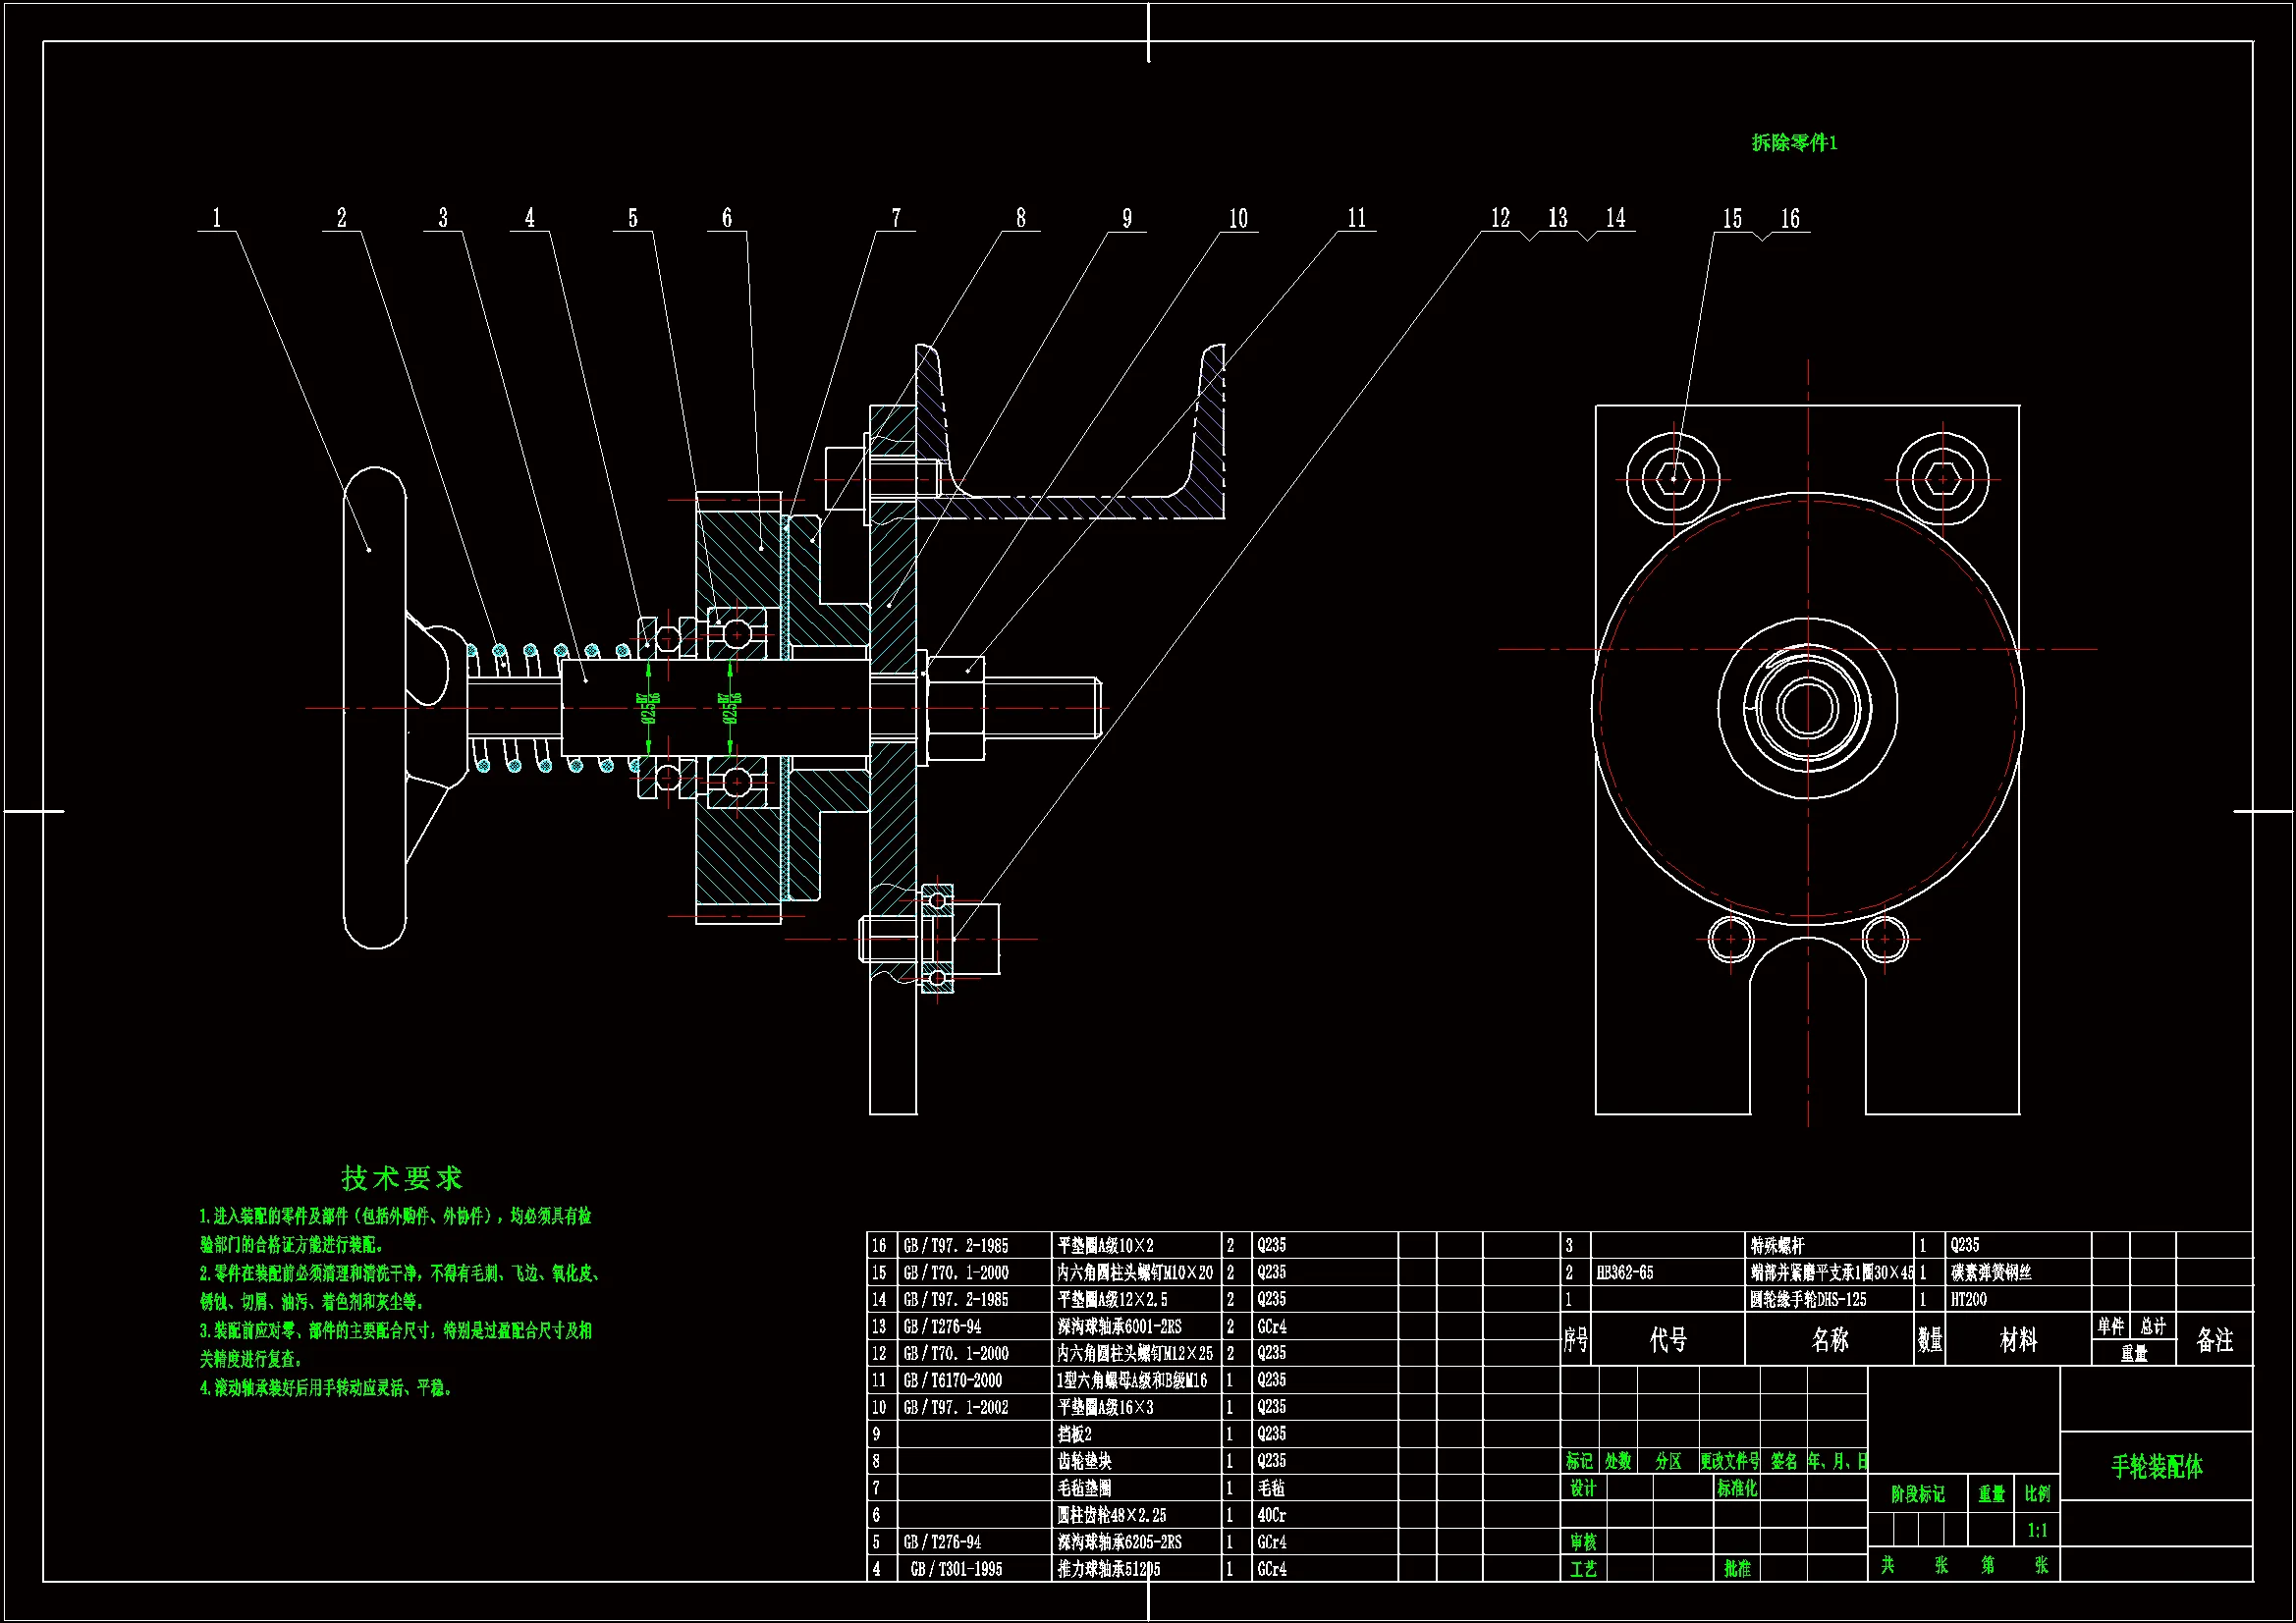Image resolution: width=2296 pixels, height=1623 pixels.
Task: Click the HT200 material cell
Action: [x=1968, y=1299]
